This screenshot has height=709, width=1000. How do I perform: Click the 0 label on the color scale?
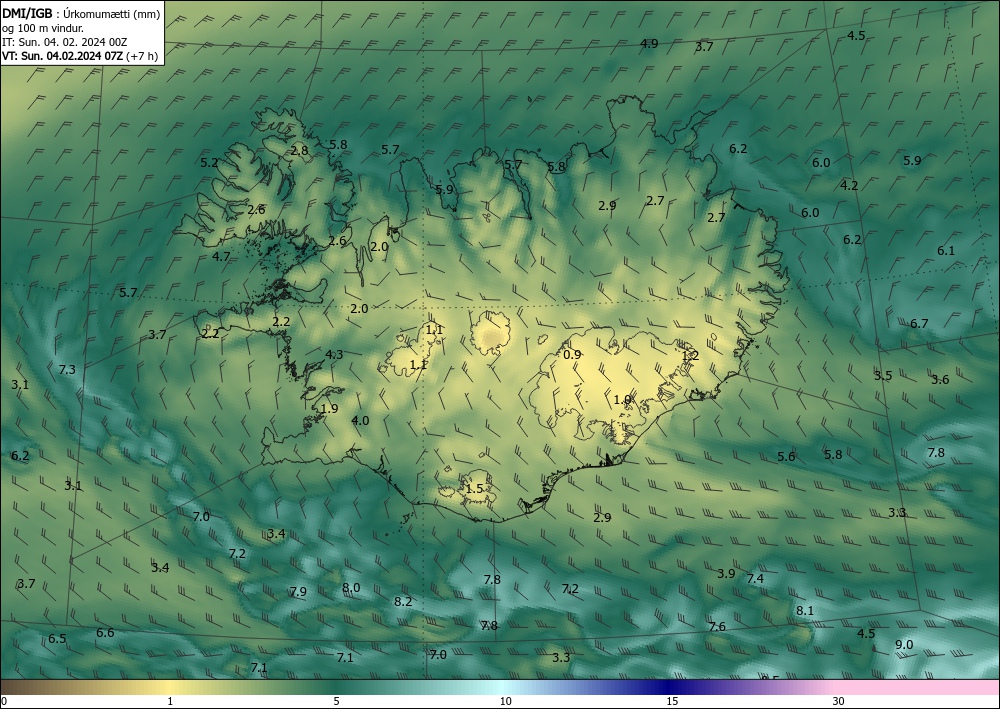point(4,702)
